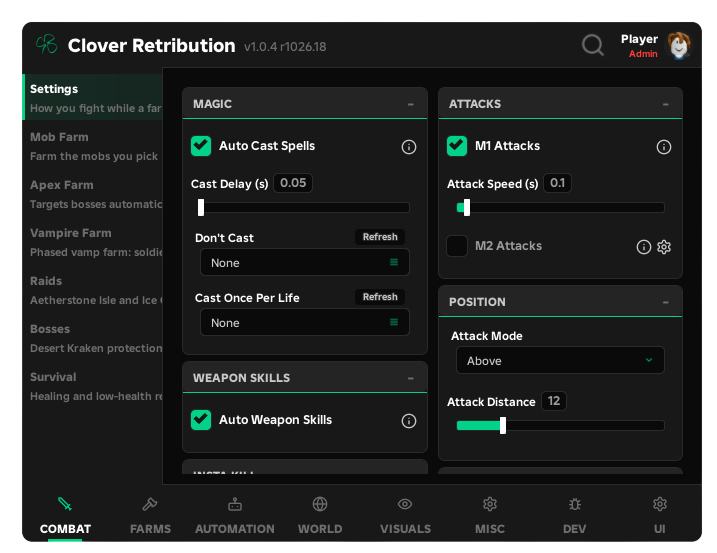Viewport: 717px width, 553px height.
Task: Refresh the Cast Once Per Life list
Action: pyautogui.click(x=380, y=297)
